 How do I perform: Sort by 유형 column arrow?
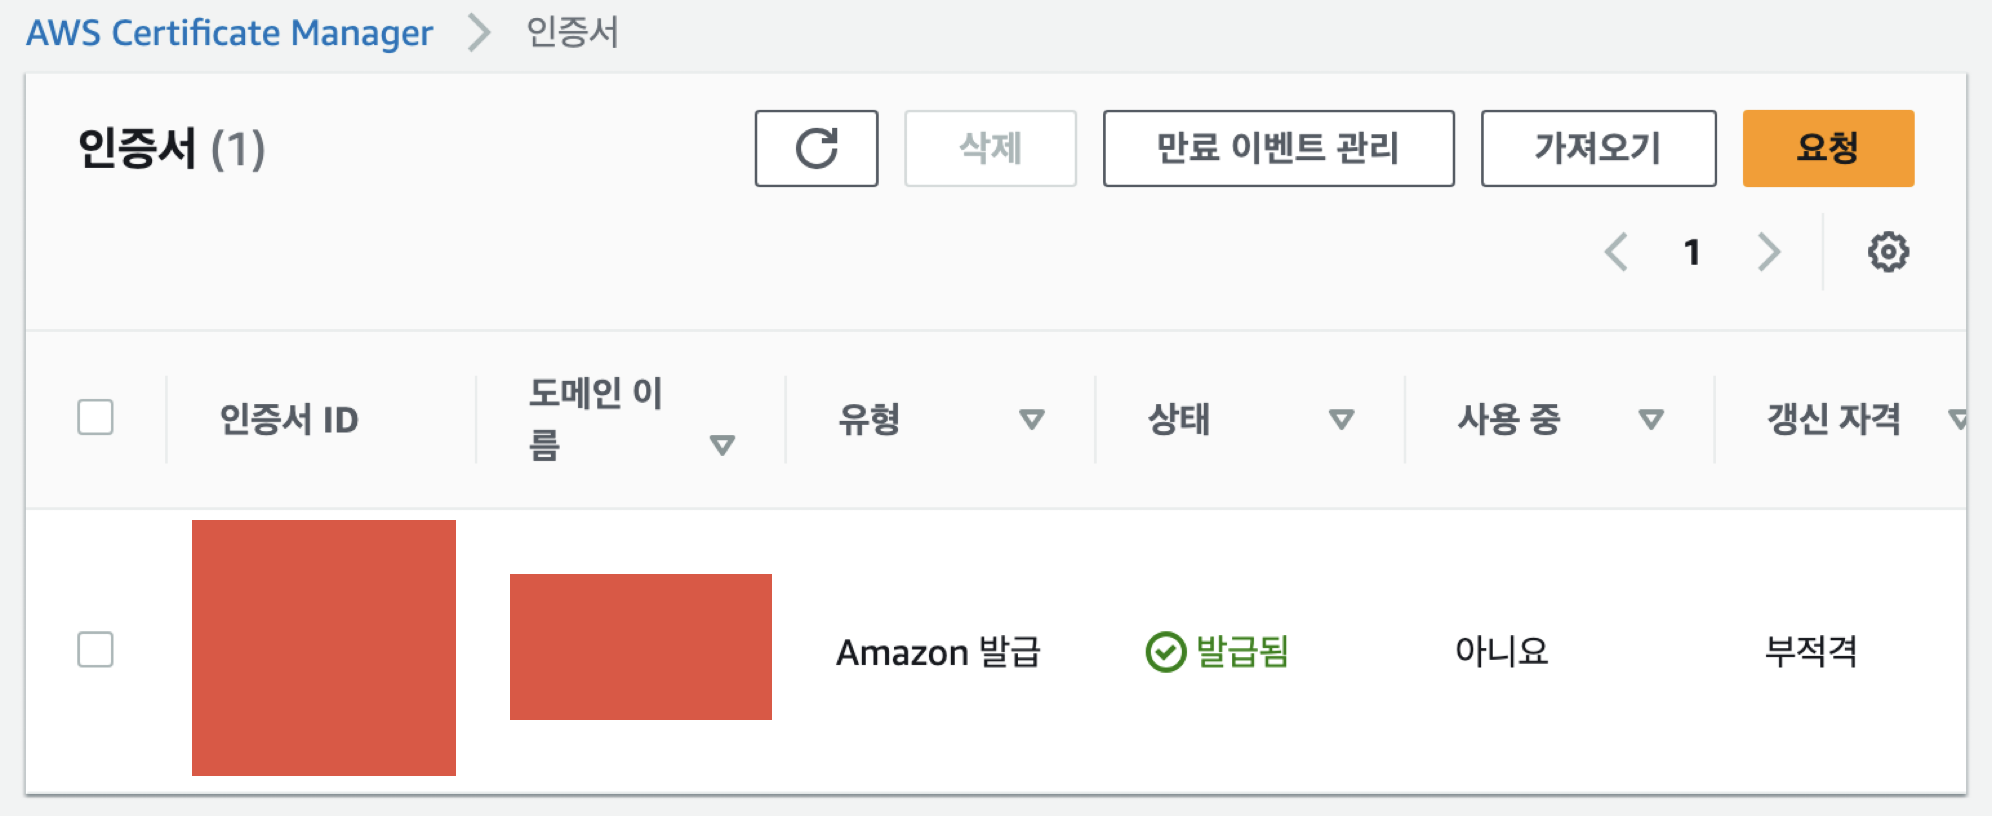click(1031, 419)
